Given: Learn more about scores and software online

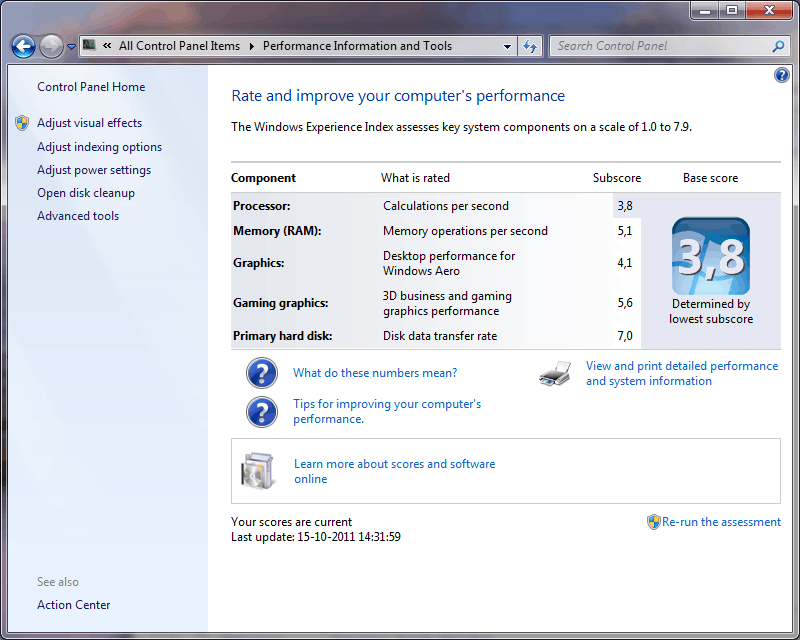Looking at the screenshot, I should pyautogui.click(x=394, y=472).
